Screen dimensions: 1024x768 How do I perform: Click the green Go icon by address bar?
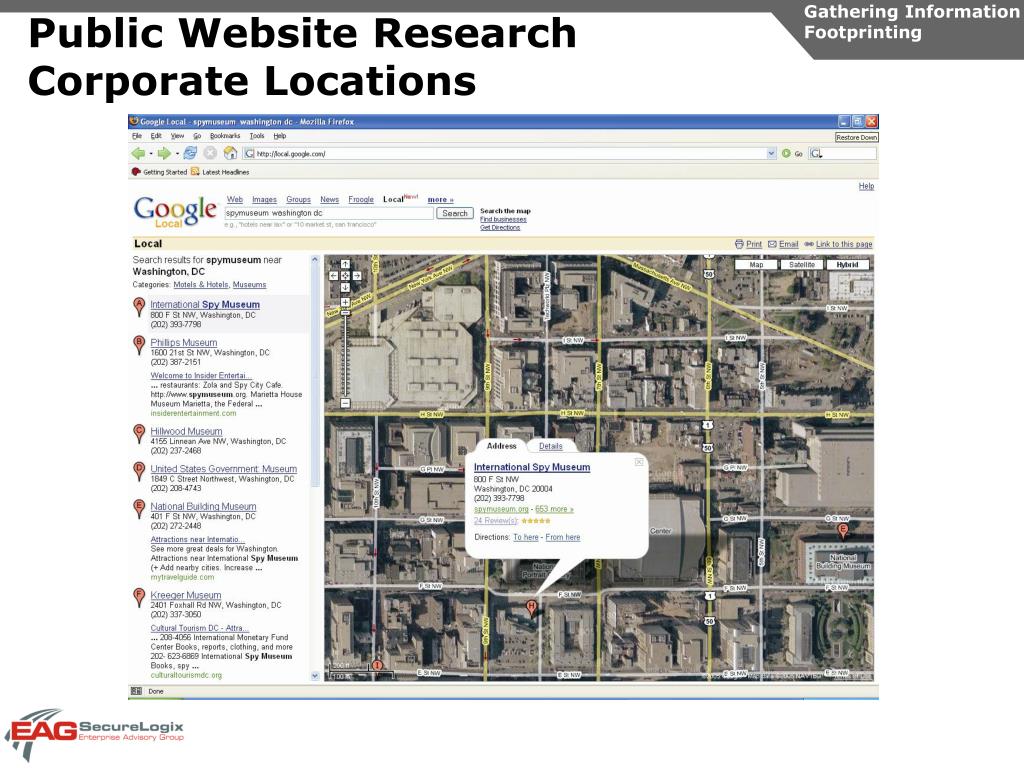pos(786,153)
